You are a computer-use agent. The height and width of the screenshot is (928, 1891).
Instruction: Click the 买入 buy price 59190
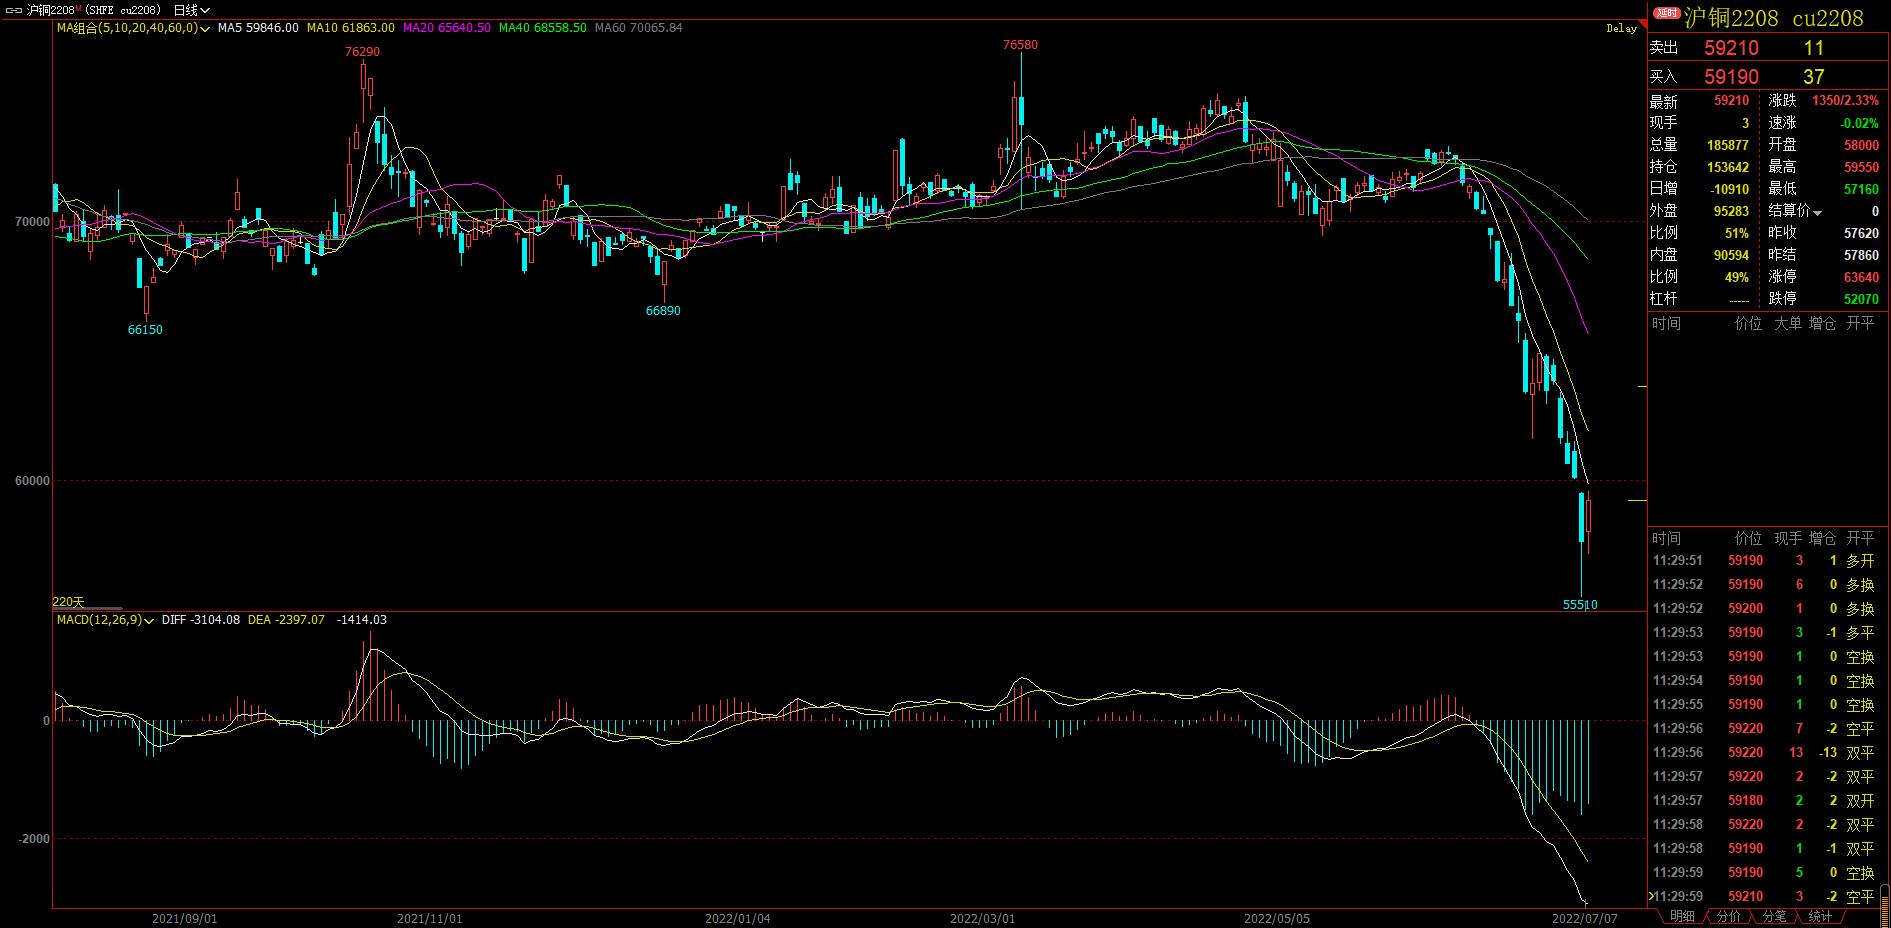click(1731, 77)
